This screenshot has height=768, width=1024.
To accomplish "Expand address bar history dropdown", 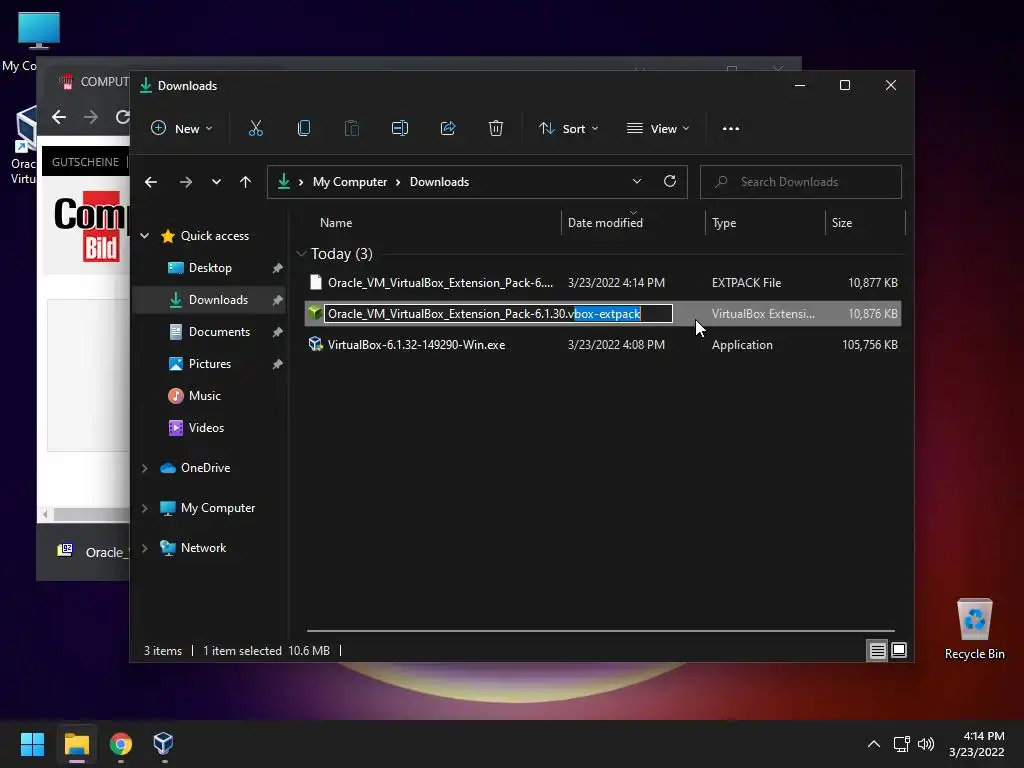I will (637, 182).
